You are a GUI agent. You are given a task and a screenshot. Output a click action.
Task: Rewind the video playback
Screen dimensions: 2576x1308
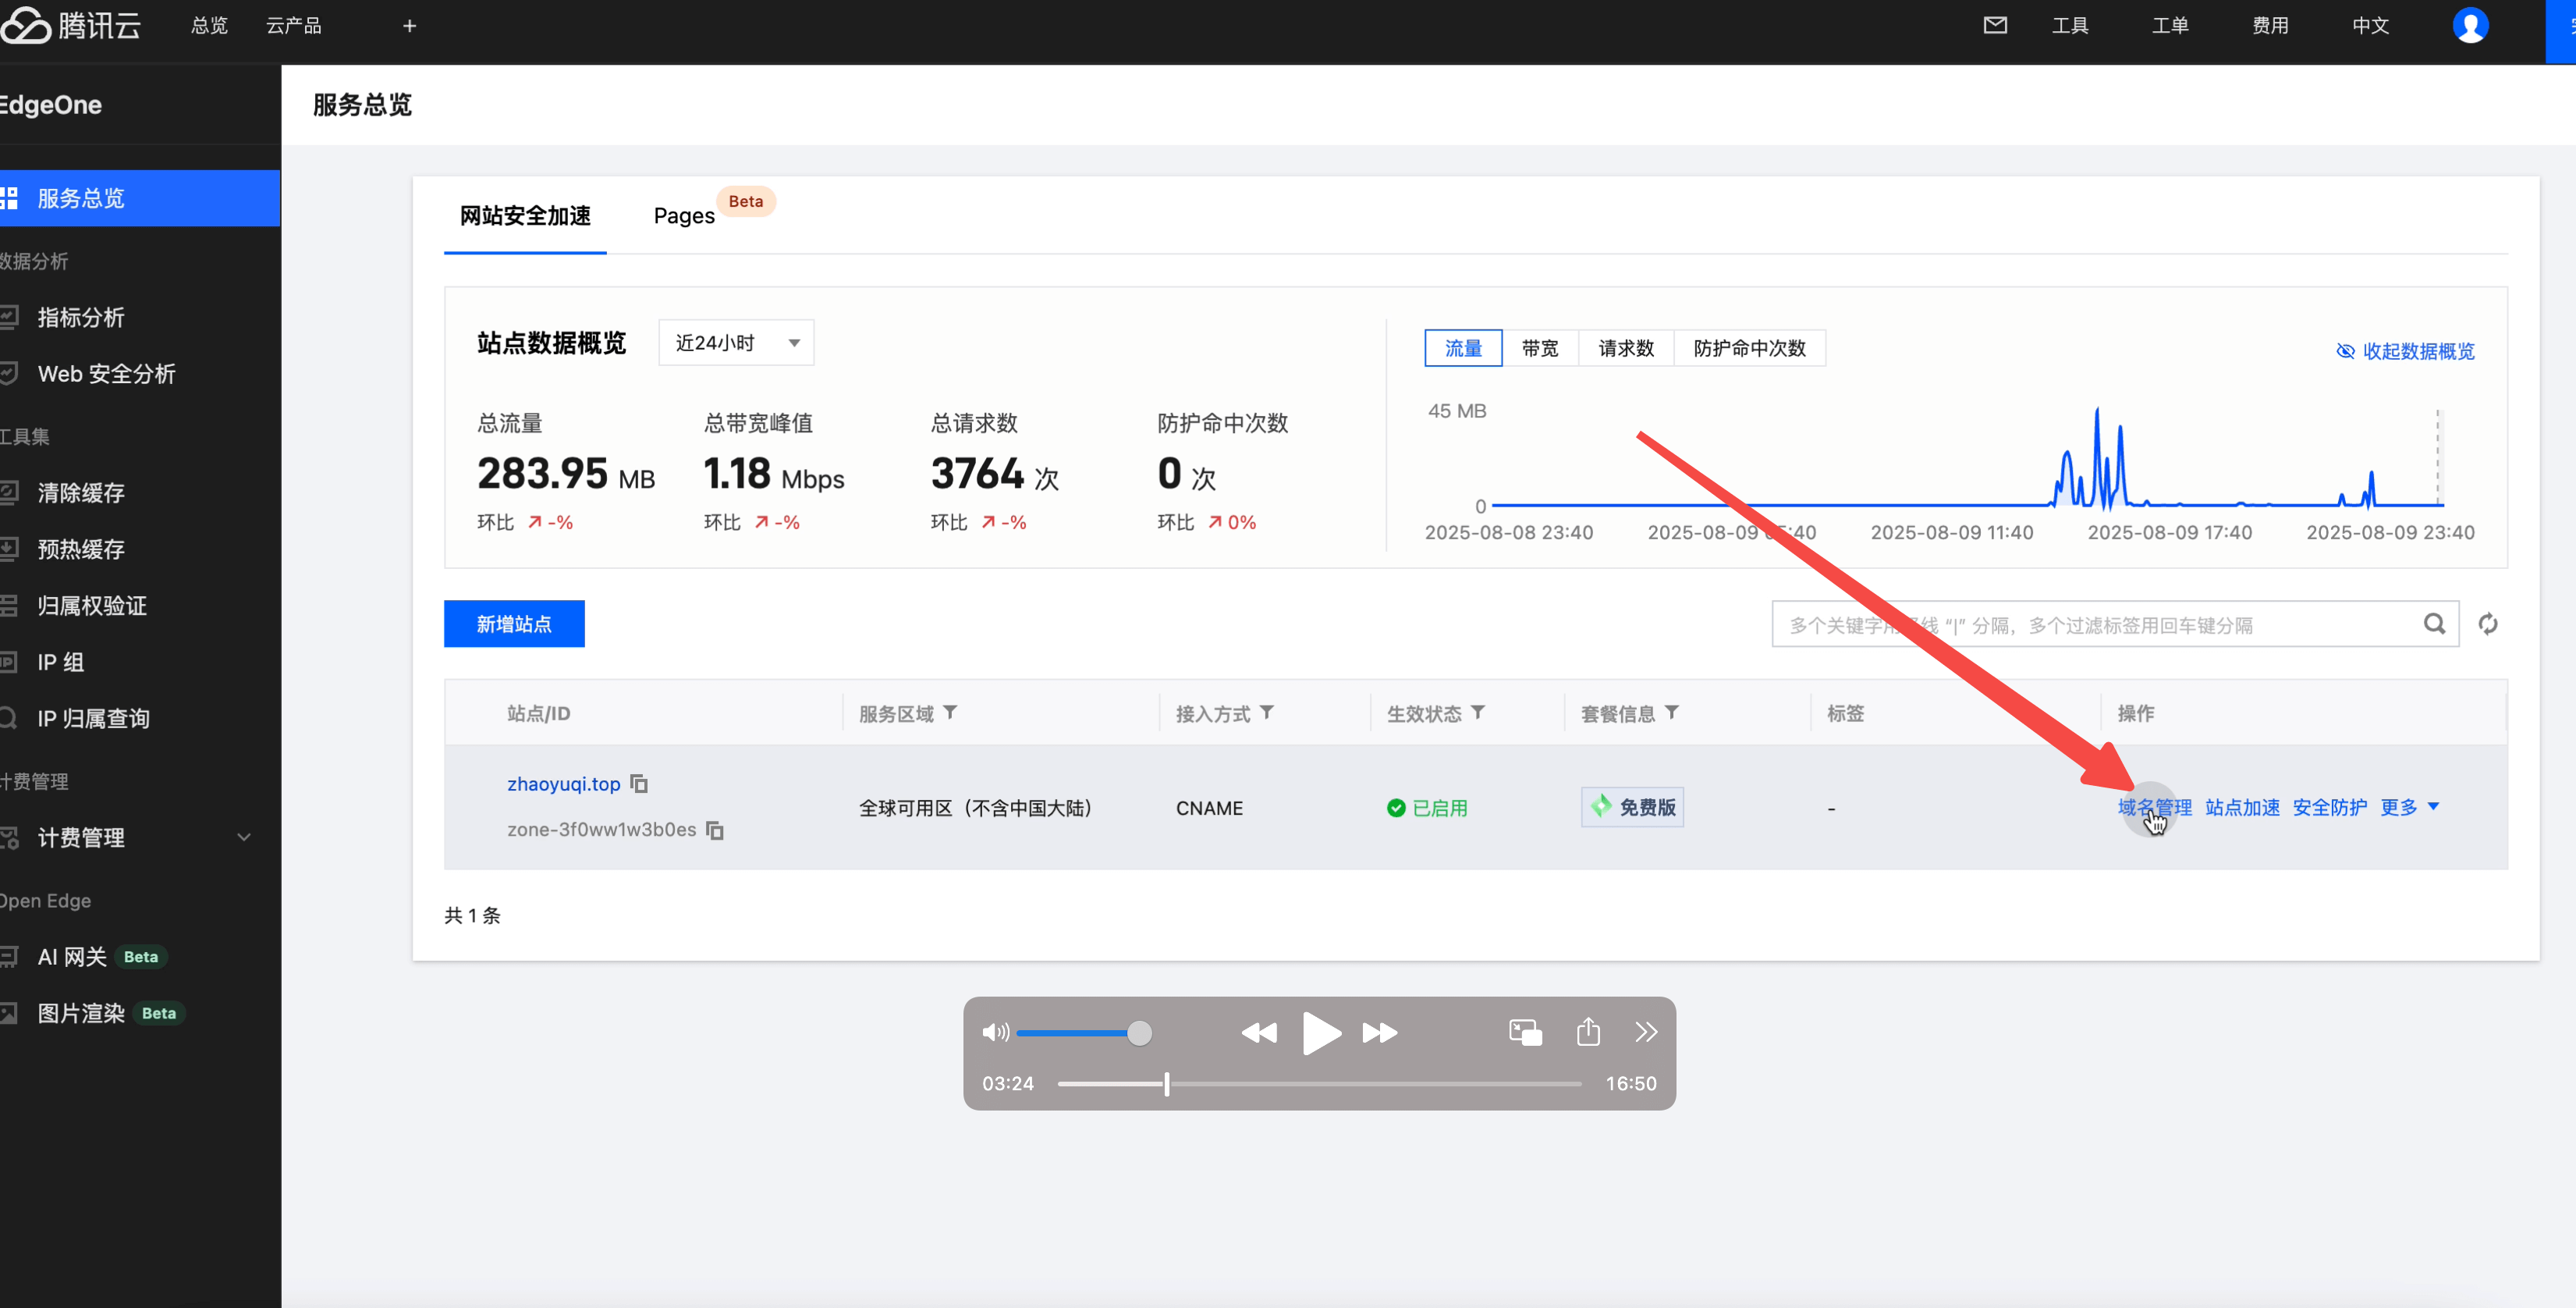tap(1259, 1032)
